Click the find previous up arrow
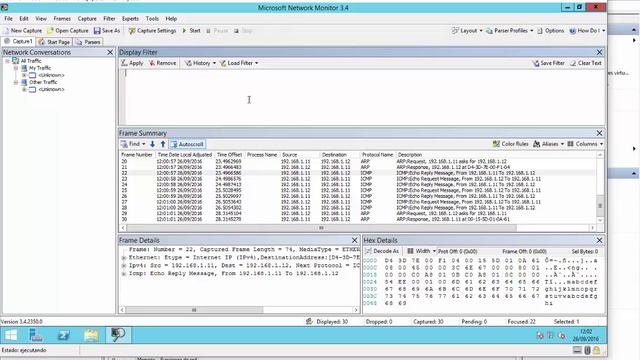Screen dimensions: 640x360 click(163, 144)
